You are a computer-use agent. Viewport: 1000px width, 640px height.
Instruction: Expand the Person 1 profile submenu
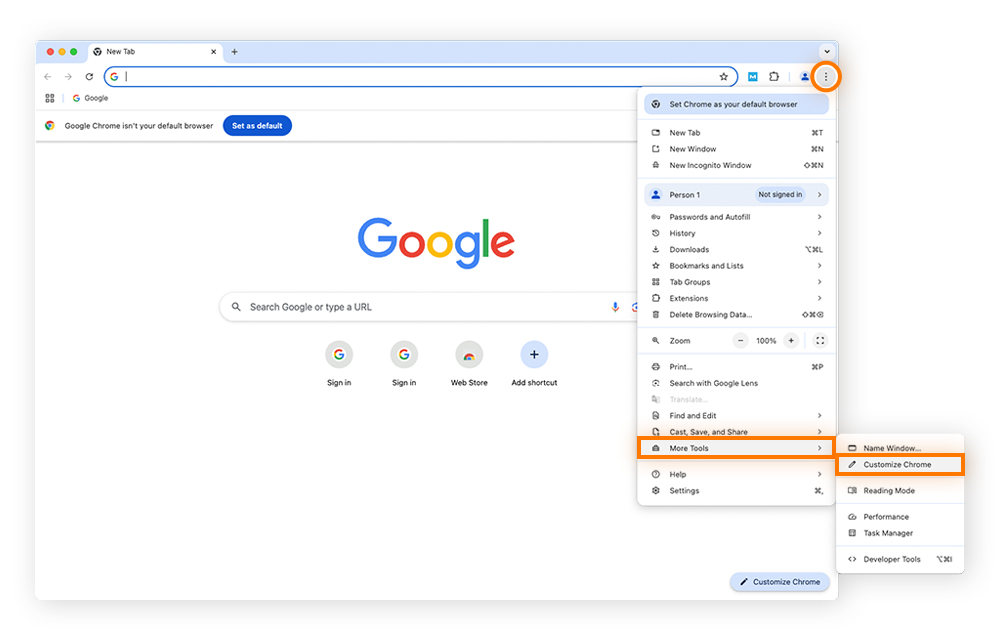[x=736, y=194]
